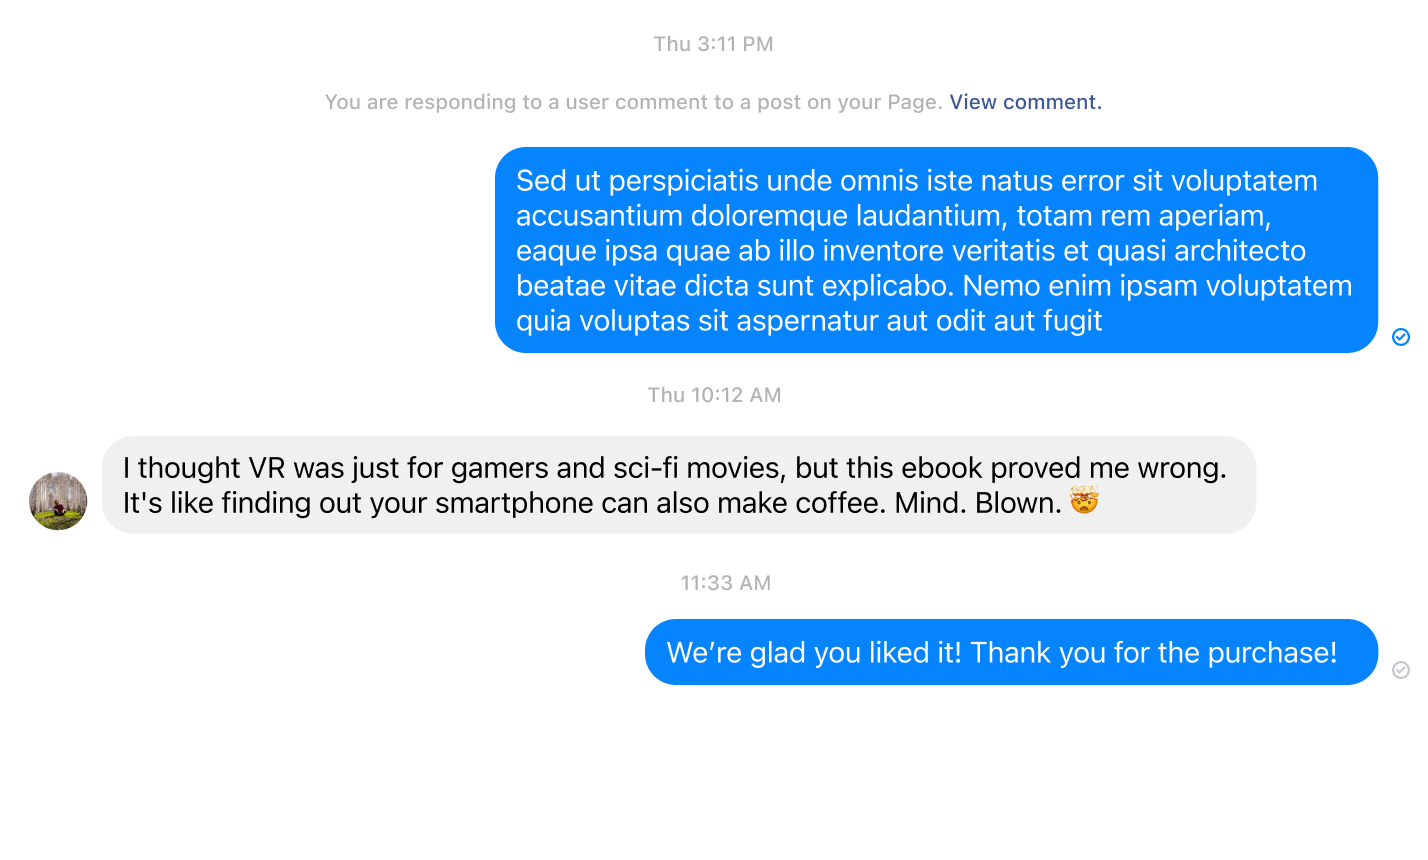Select the "We're glad you liked it!" bubble
Viewport: 1428px width, 860px height.
click(x=1011, y=652)
